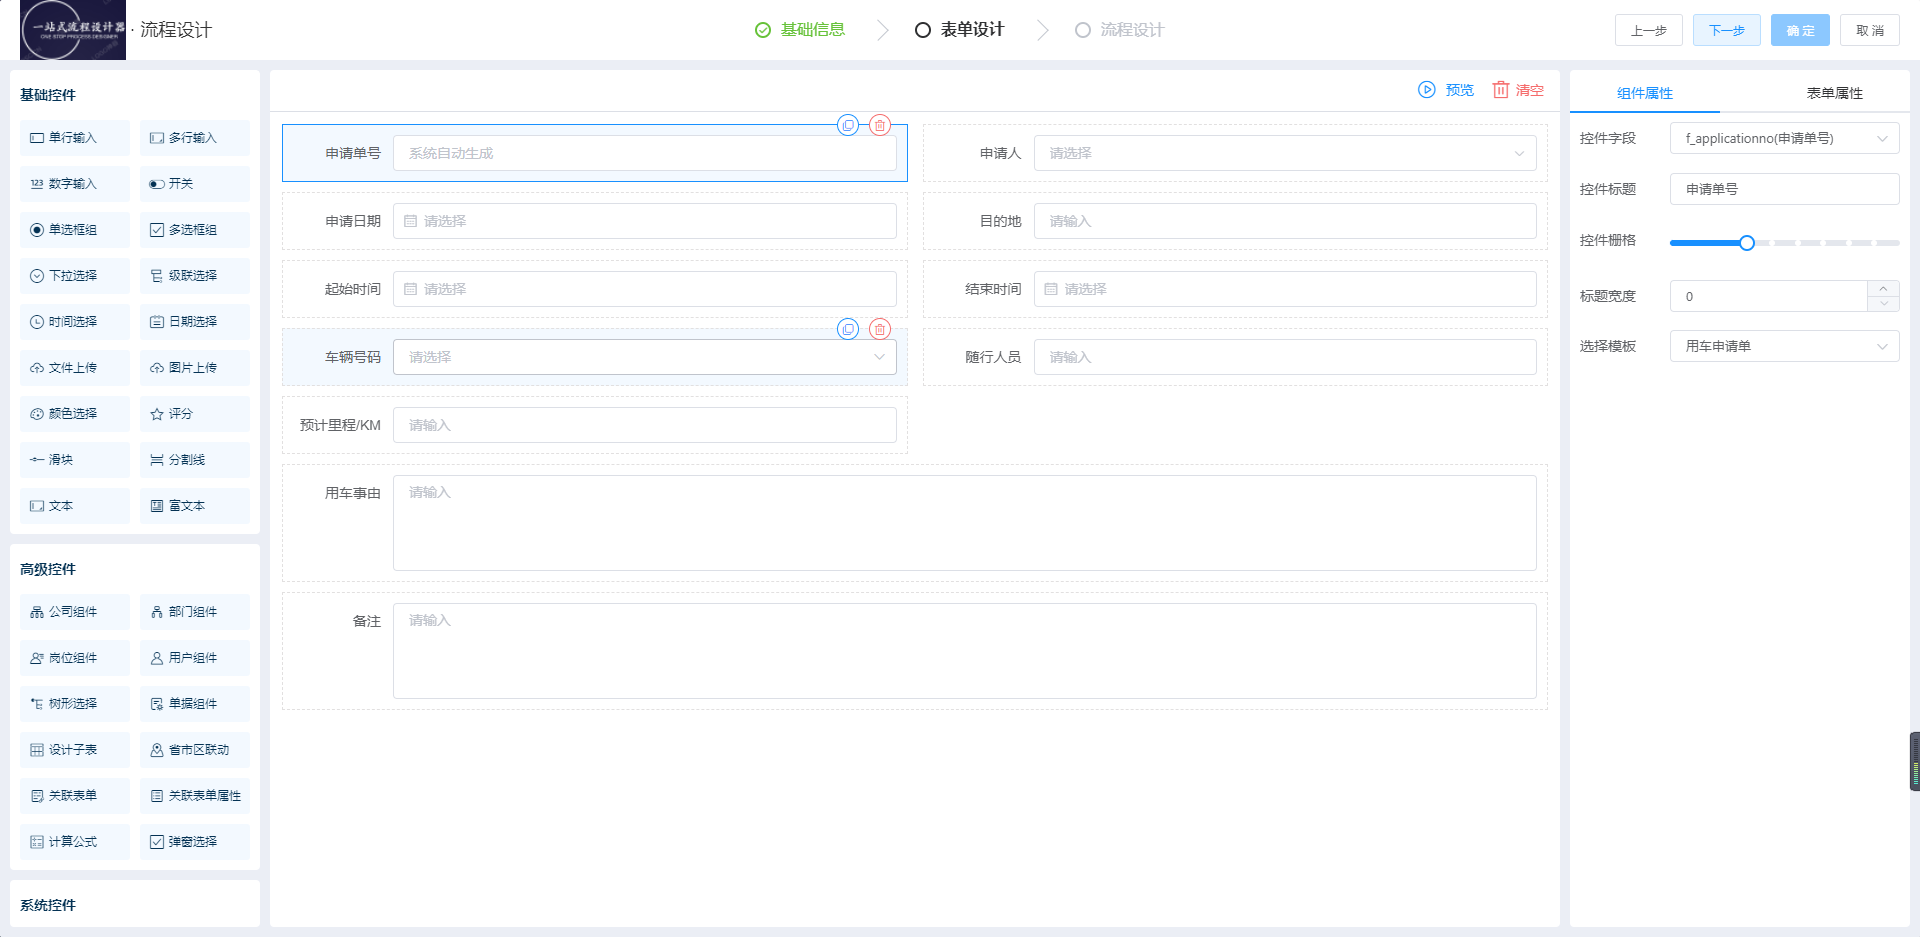1920x937 pixels.
Task: Delete the 车辆号码 field
Action: tap(880, 329)
